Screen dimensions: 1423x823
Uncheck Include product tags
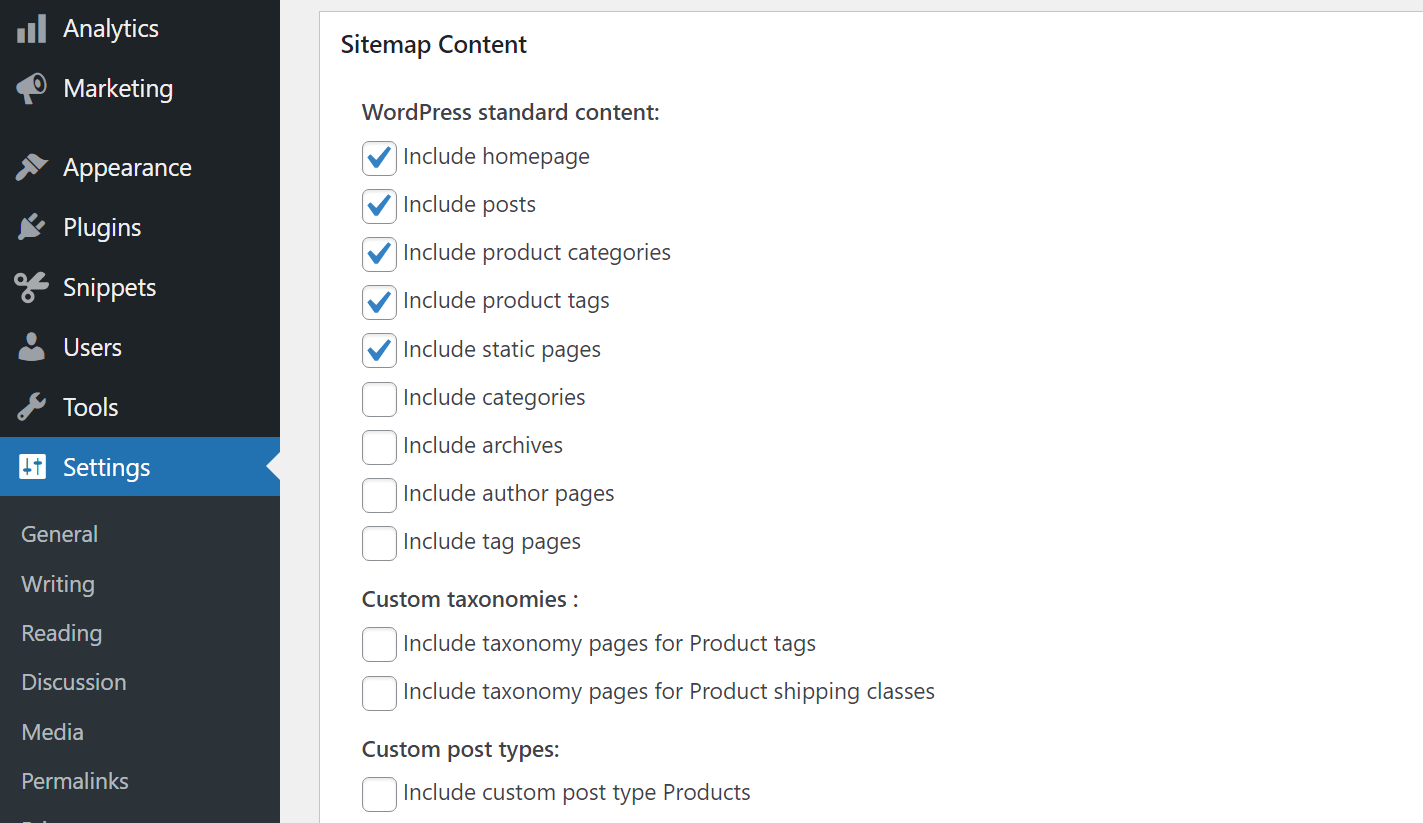(x=379, y=302)
